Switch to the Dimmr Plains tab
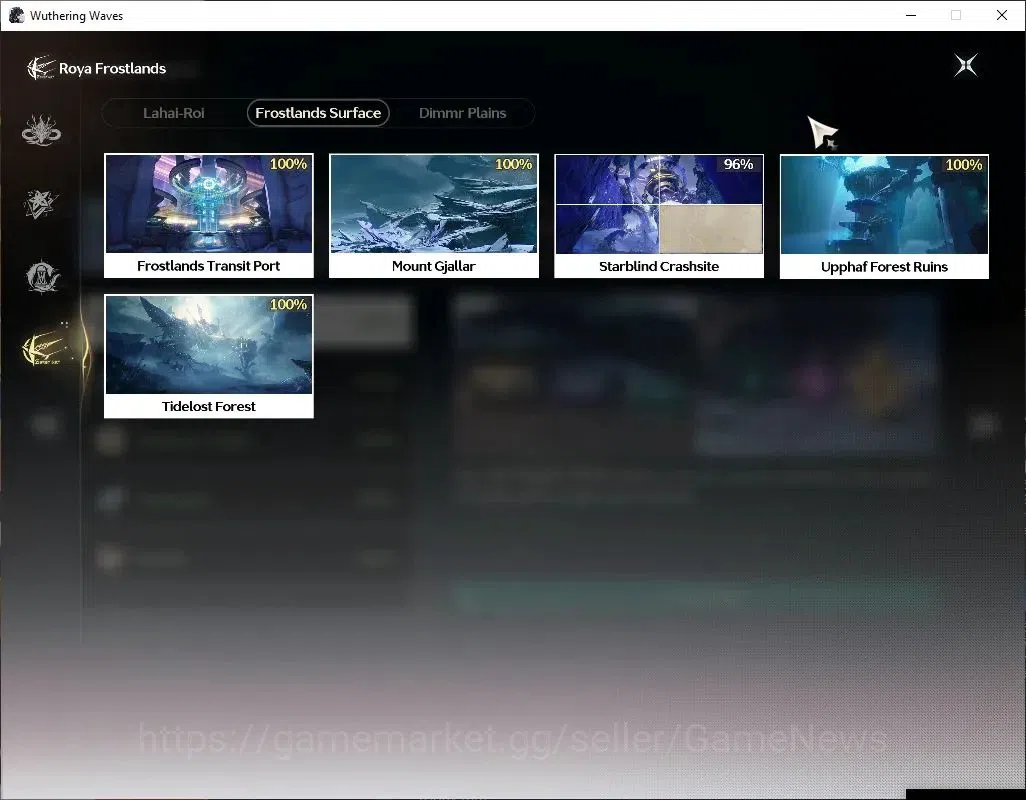Screen dimensions: 1026x800 [x=463, y=113]
